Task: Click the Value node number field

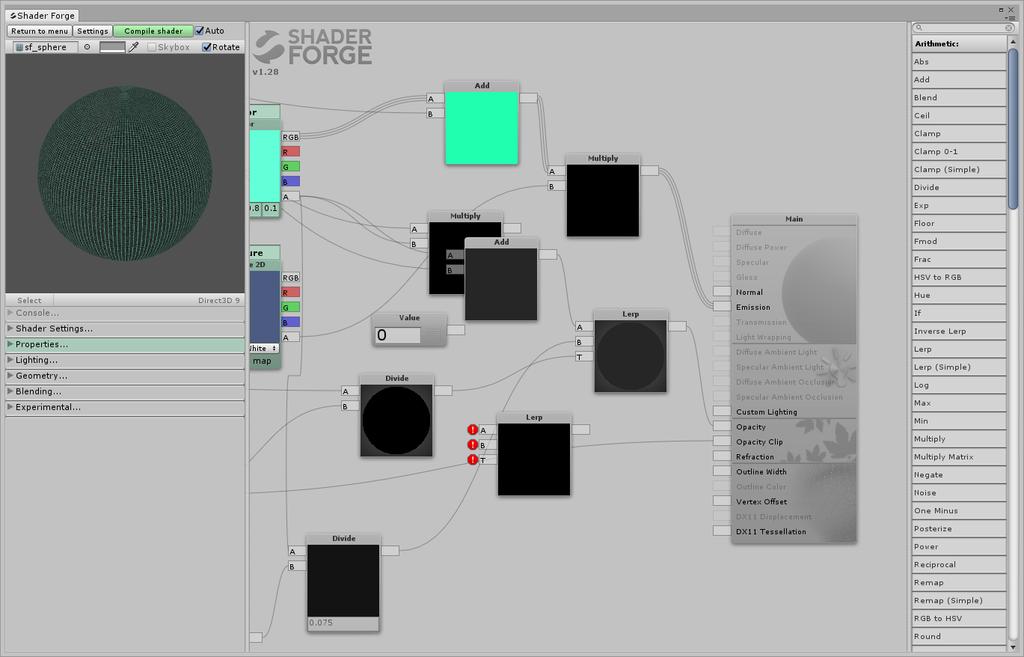Action: pos(398,335)
